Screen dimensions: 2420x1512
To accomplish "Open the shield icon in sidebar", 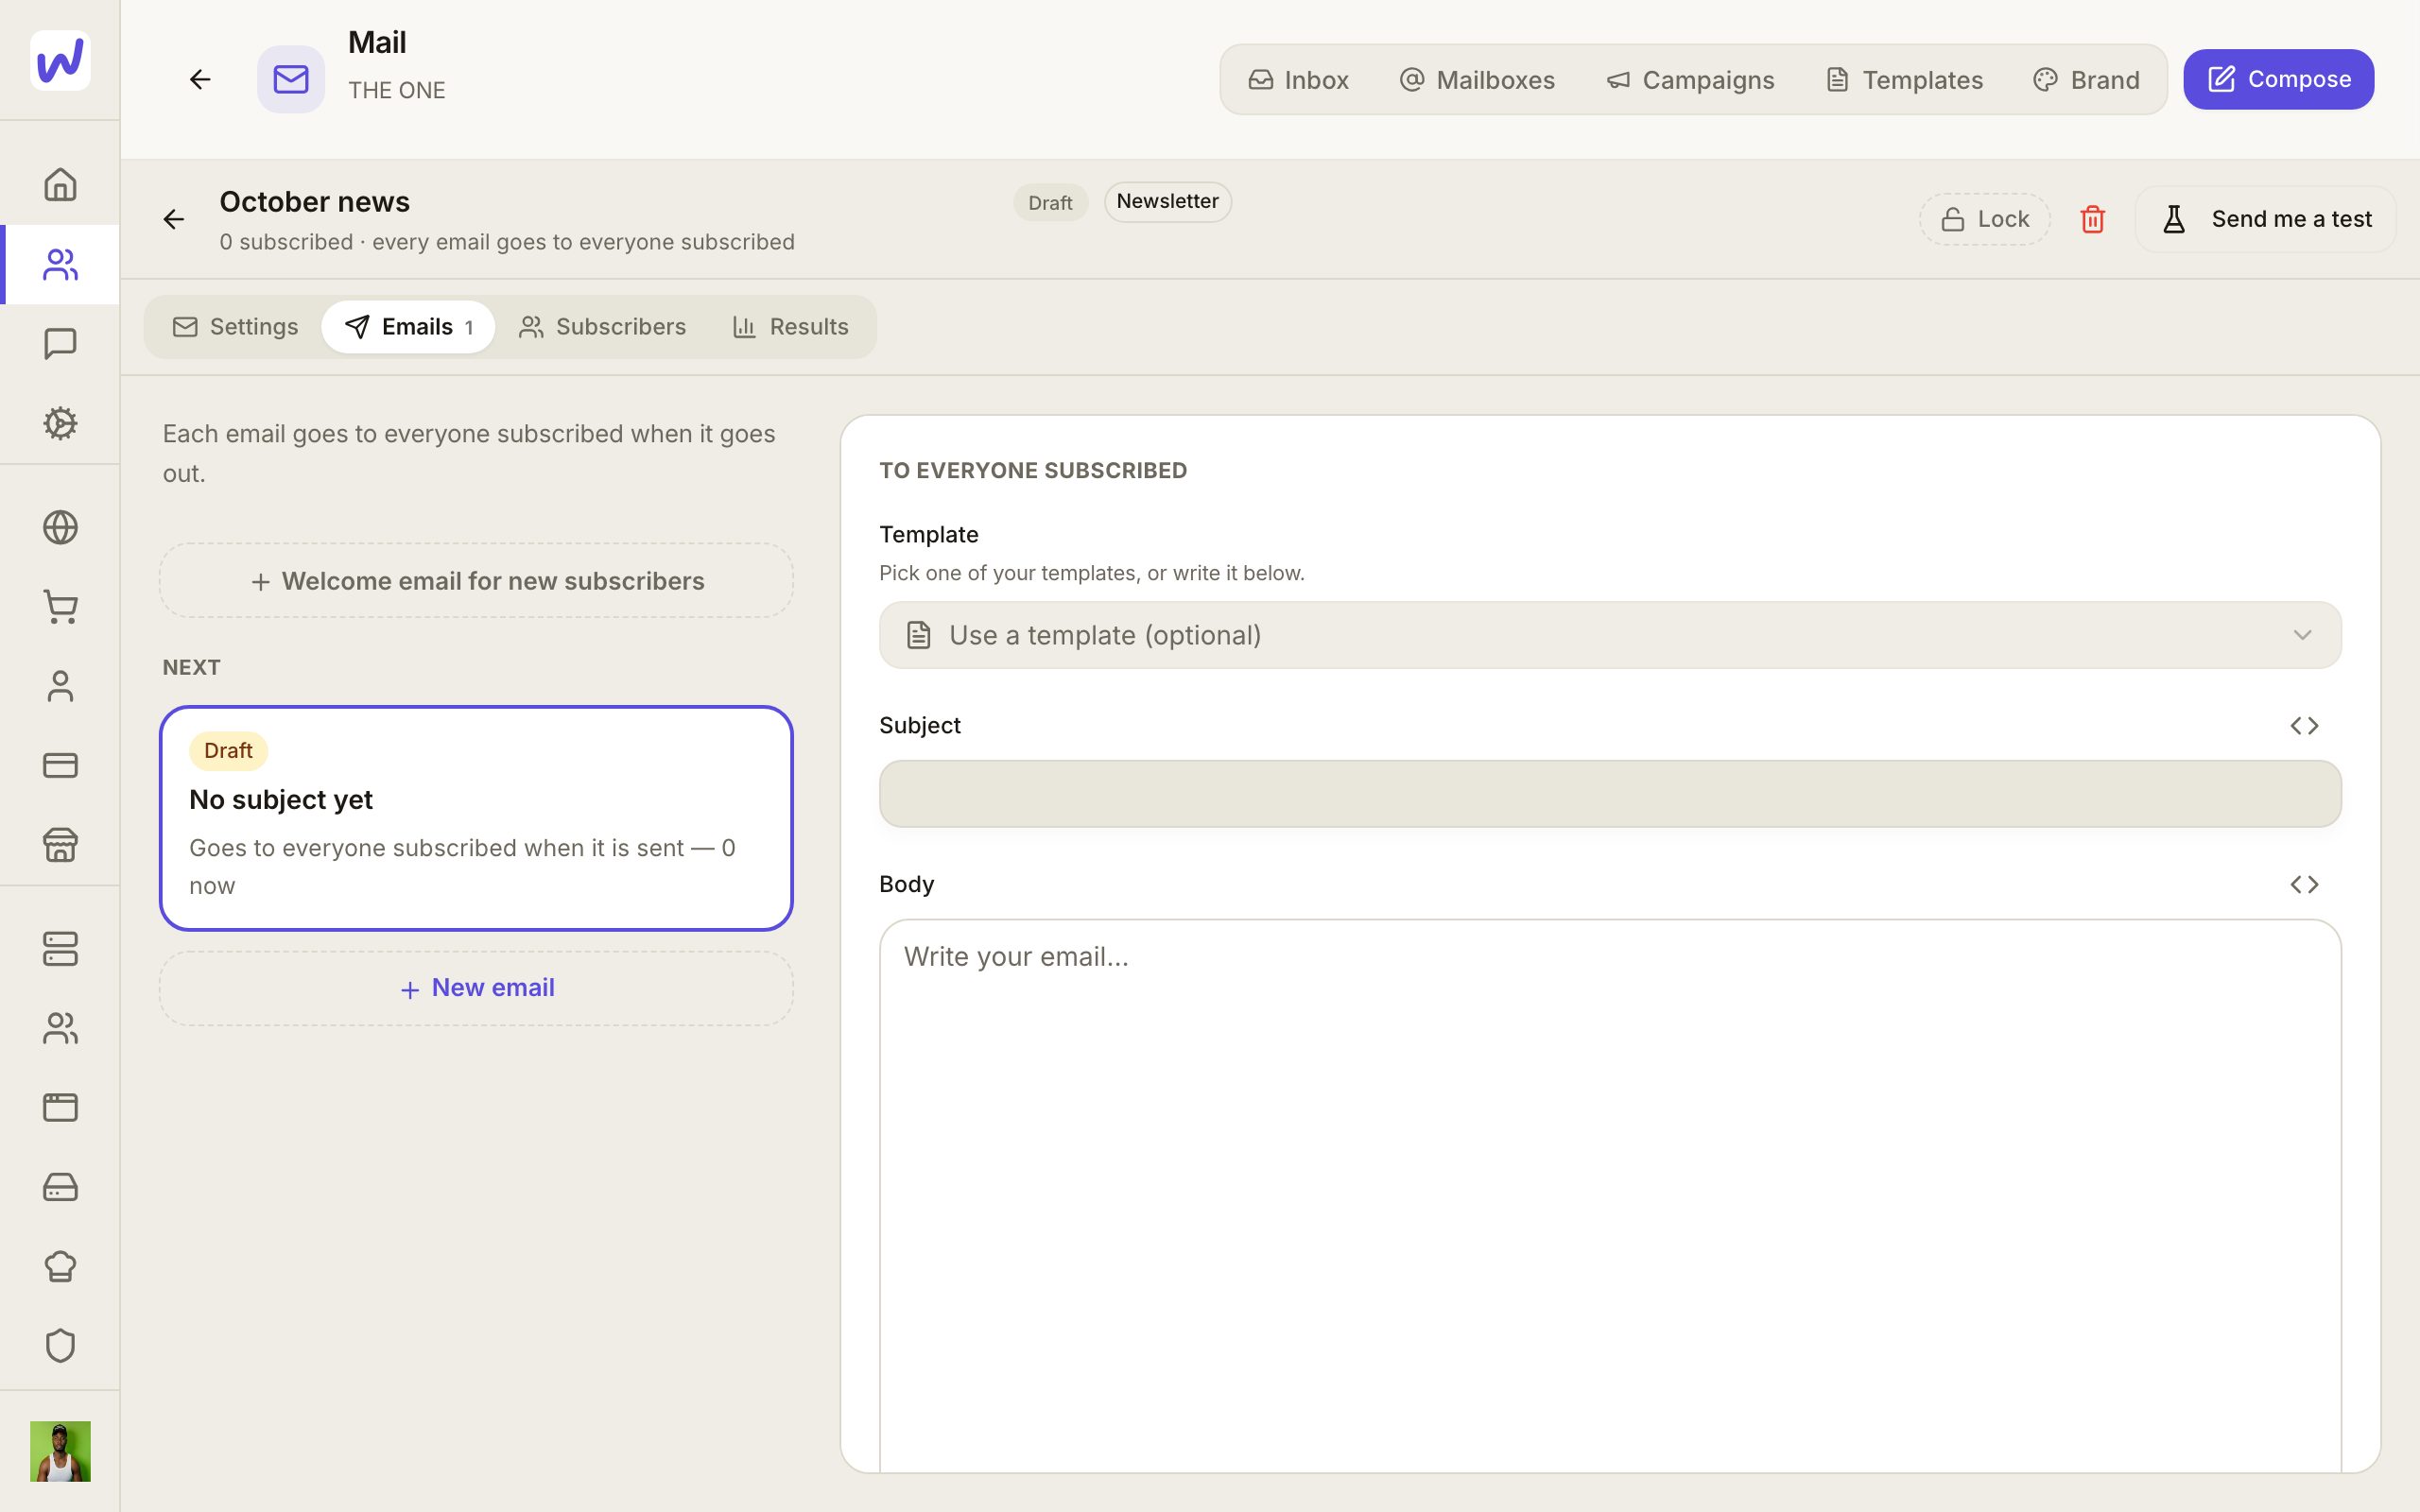I will pyautogui.click(x=60, y=1346).
